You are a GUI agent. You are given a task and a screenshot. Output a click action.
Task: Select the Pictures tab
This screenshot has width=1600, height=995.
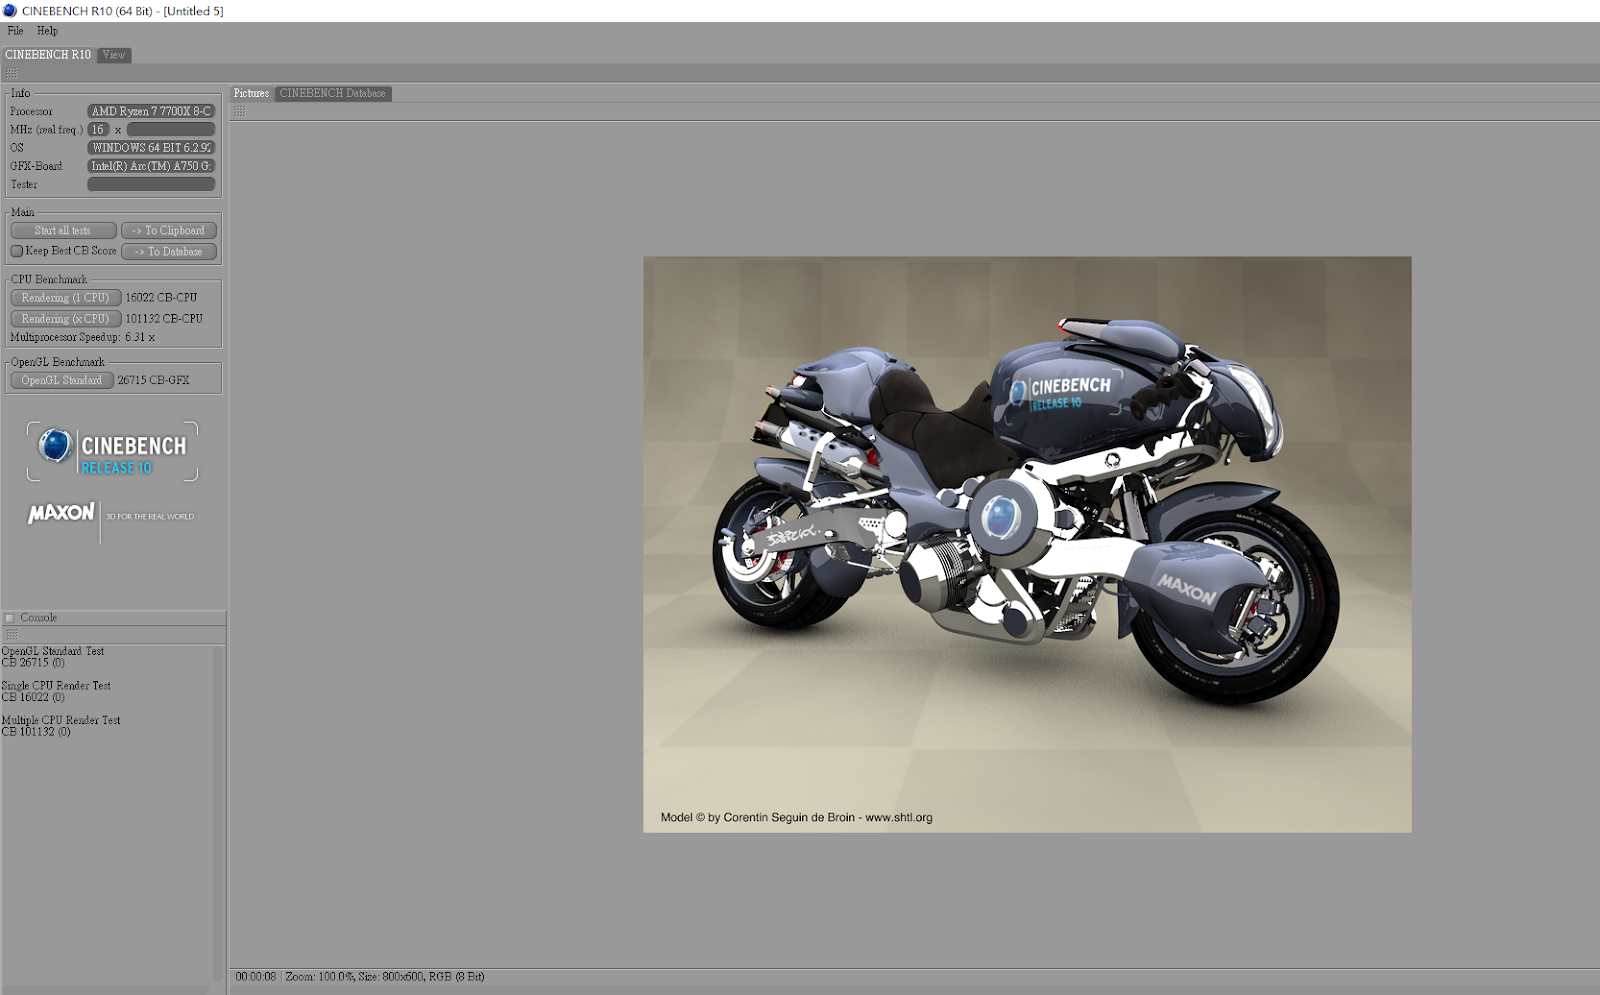(251, 93)
